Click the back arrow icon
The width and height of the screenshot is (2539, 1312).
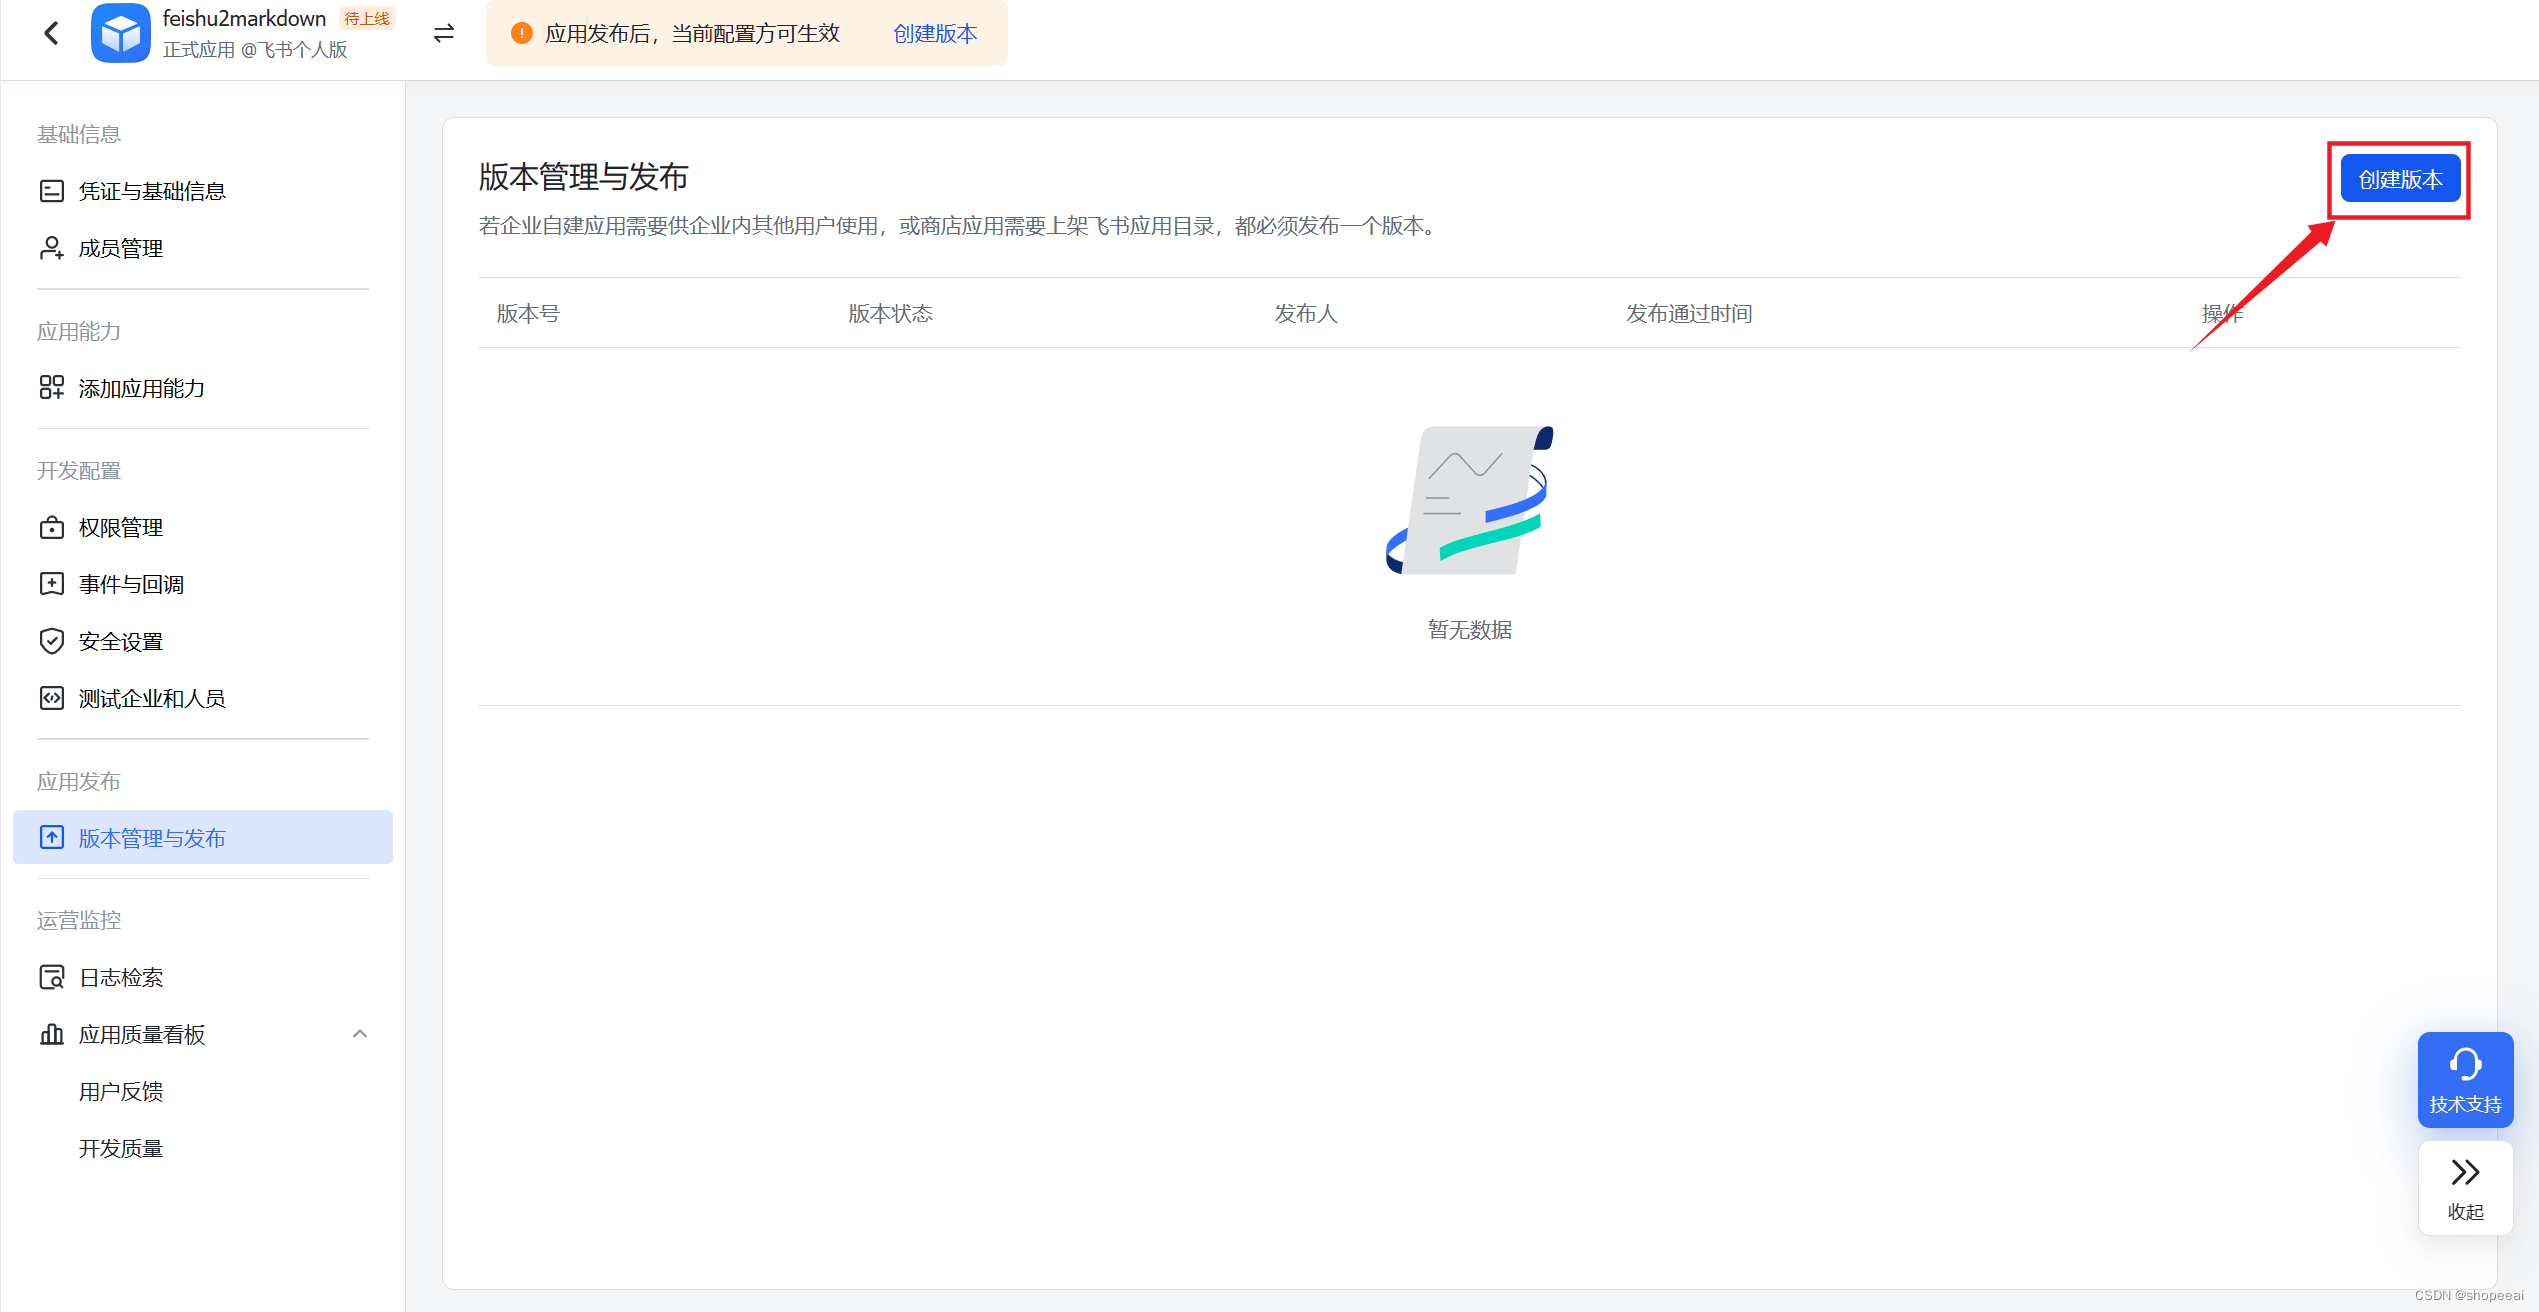52,33
